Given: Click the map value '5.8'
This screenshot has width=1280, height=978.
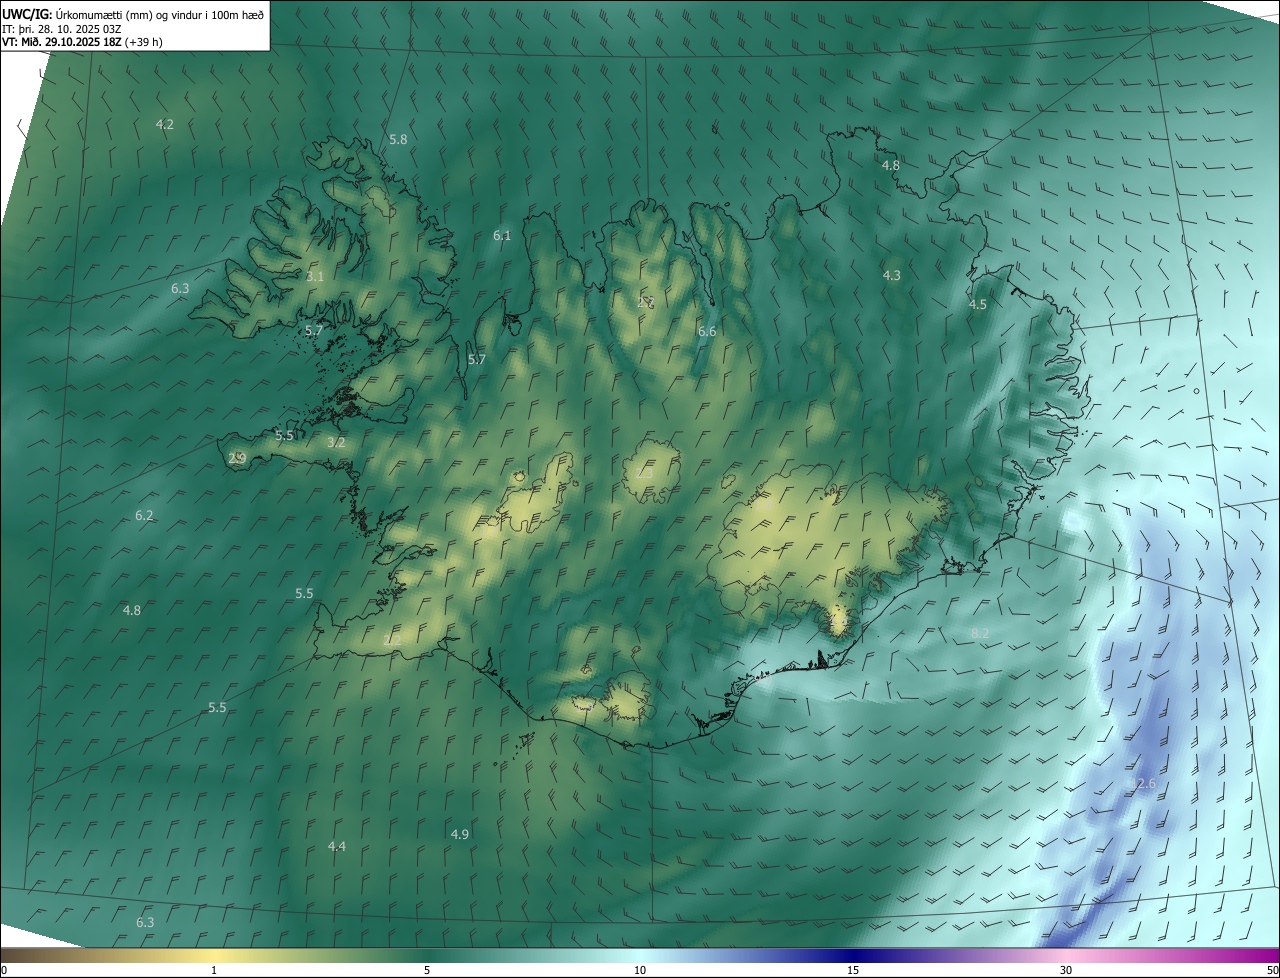Looking at the screenshot, I should tap(398, 140).
